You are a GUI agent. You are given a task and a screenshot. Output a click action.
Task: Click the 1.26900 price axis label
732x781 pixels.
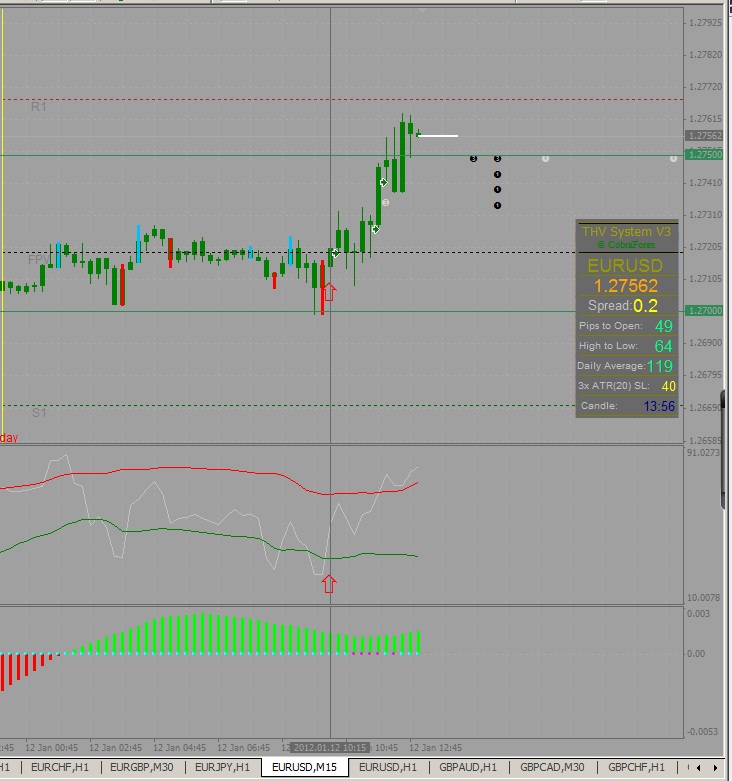705,343
